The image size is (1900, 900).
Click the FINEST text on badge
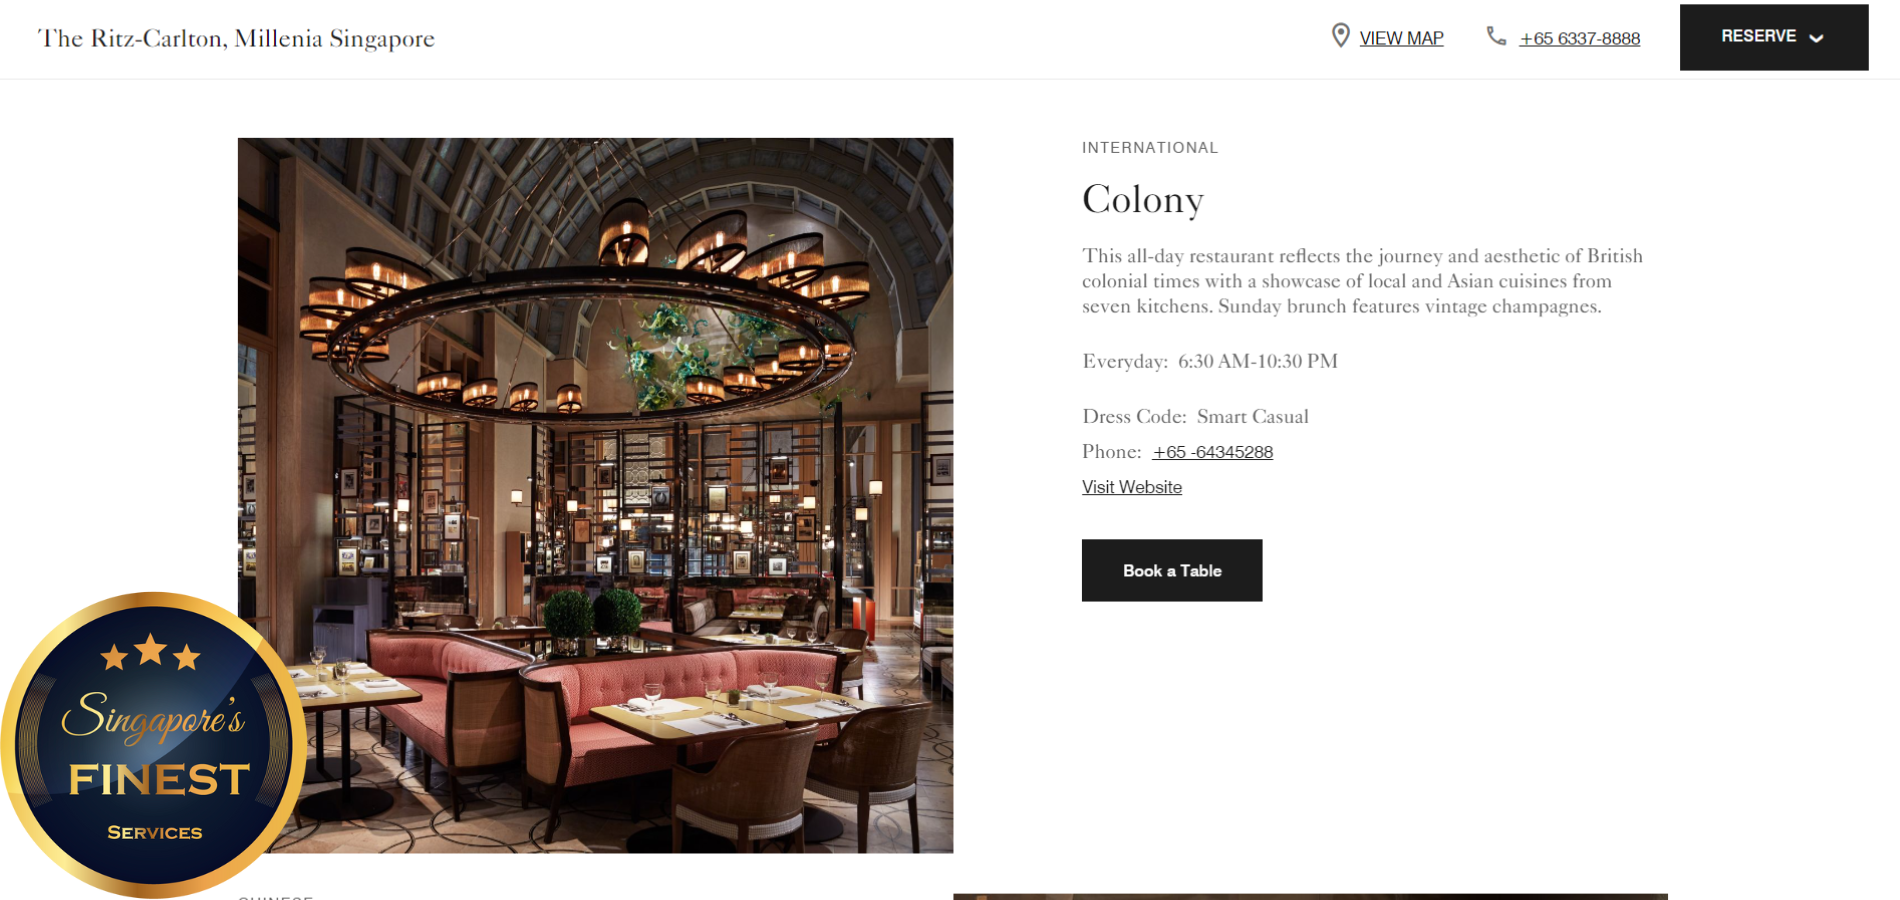[158, 780]
